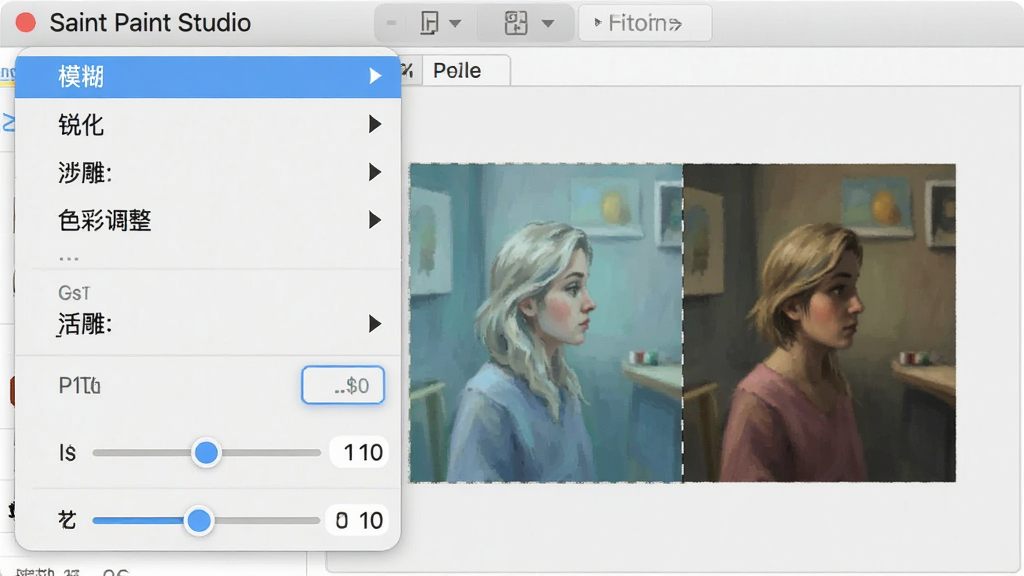
Task: Click the Saint Paint Studio title text
Action: point(150,23)
